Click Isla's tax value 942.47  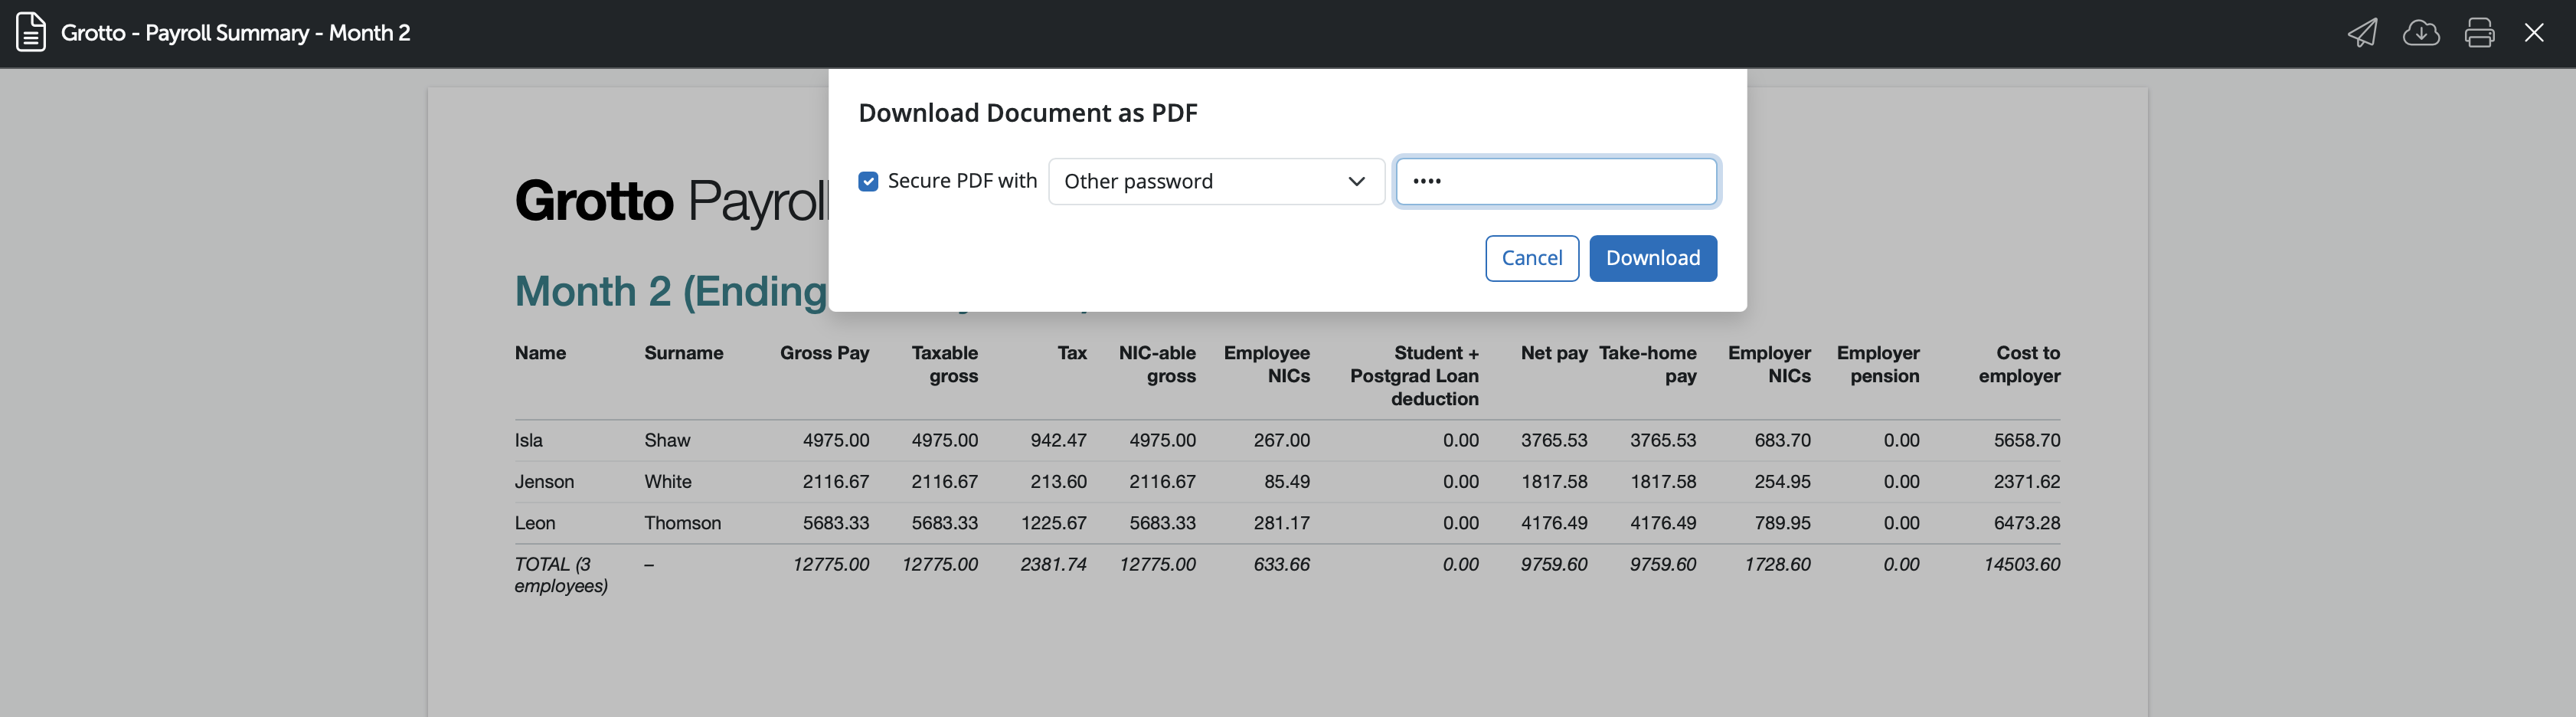tap(1058, 440)
